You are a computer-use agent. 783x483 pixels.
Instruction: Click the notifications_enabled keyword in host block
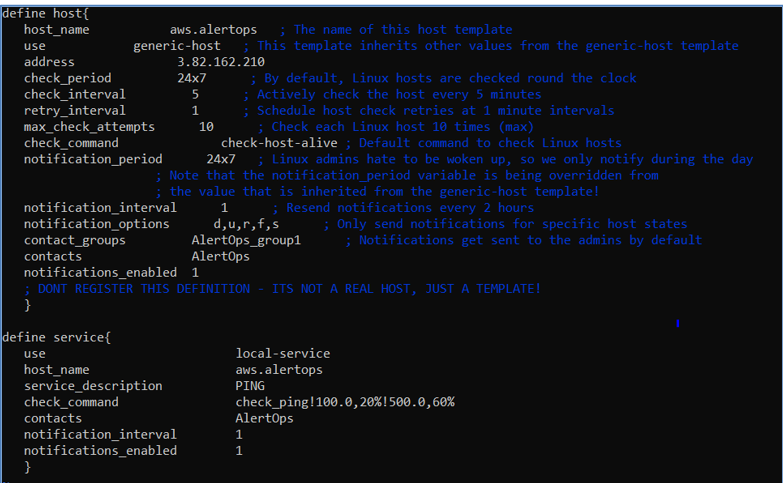pyautogui.click(x=100, y=272)
